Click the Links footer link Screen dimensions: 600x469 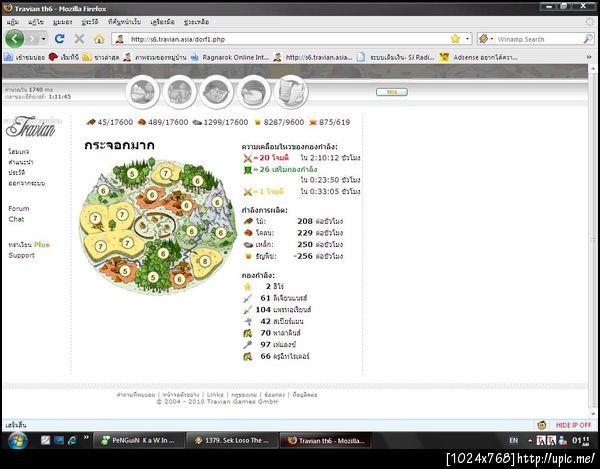coord(215,394)
